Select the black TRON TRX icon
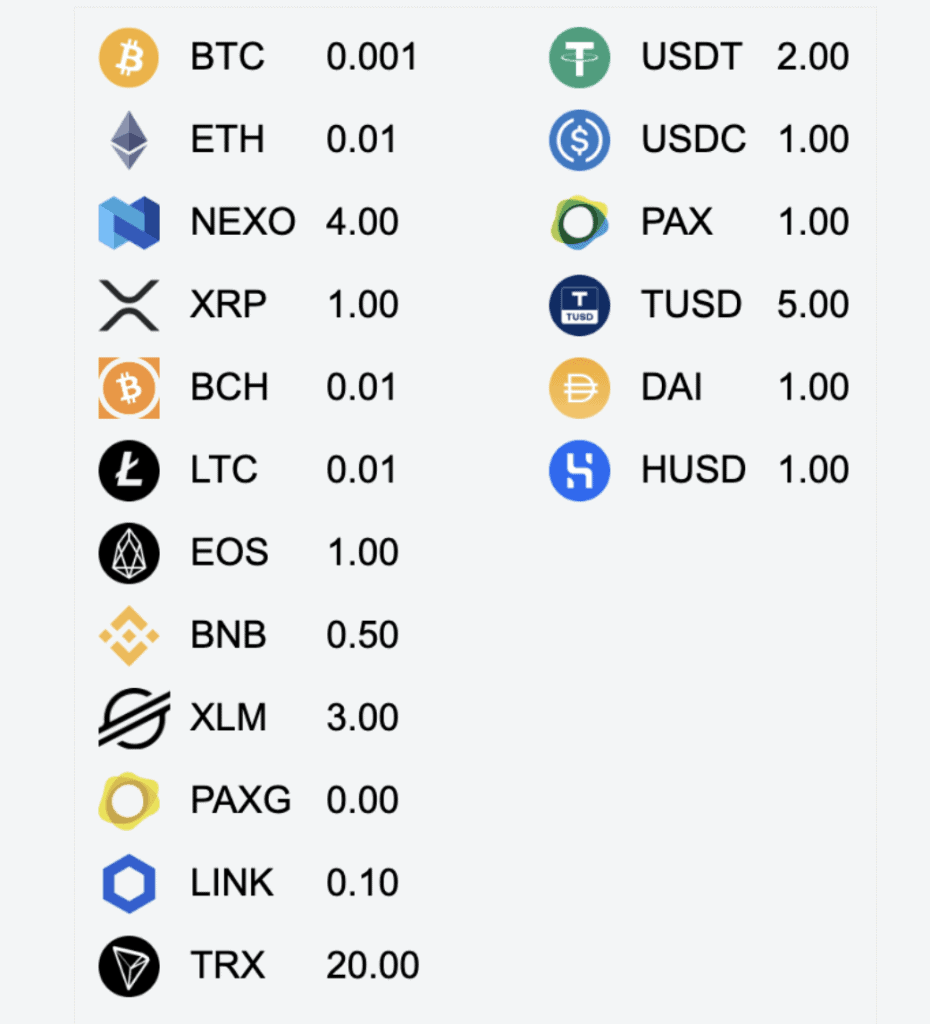 tap(129, 966)
